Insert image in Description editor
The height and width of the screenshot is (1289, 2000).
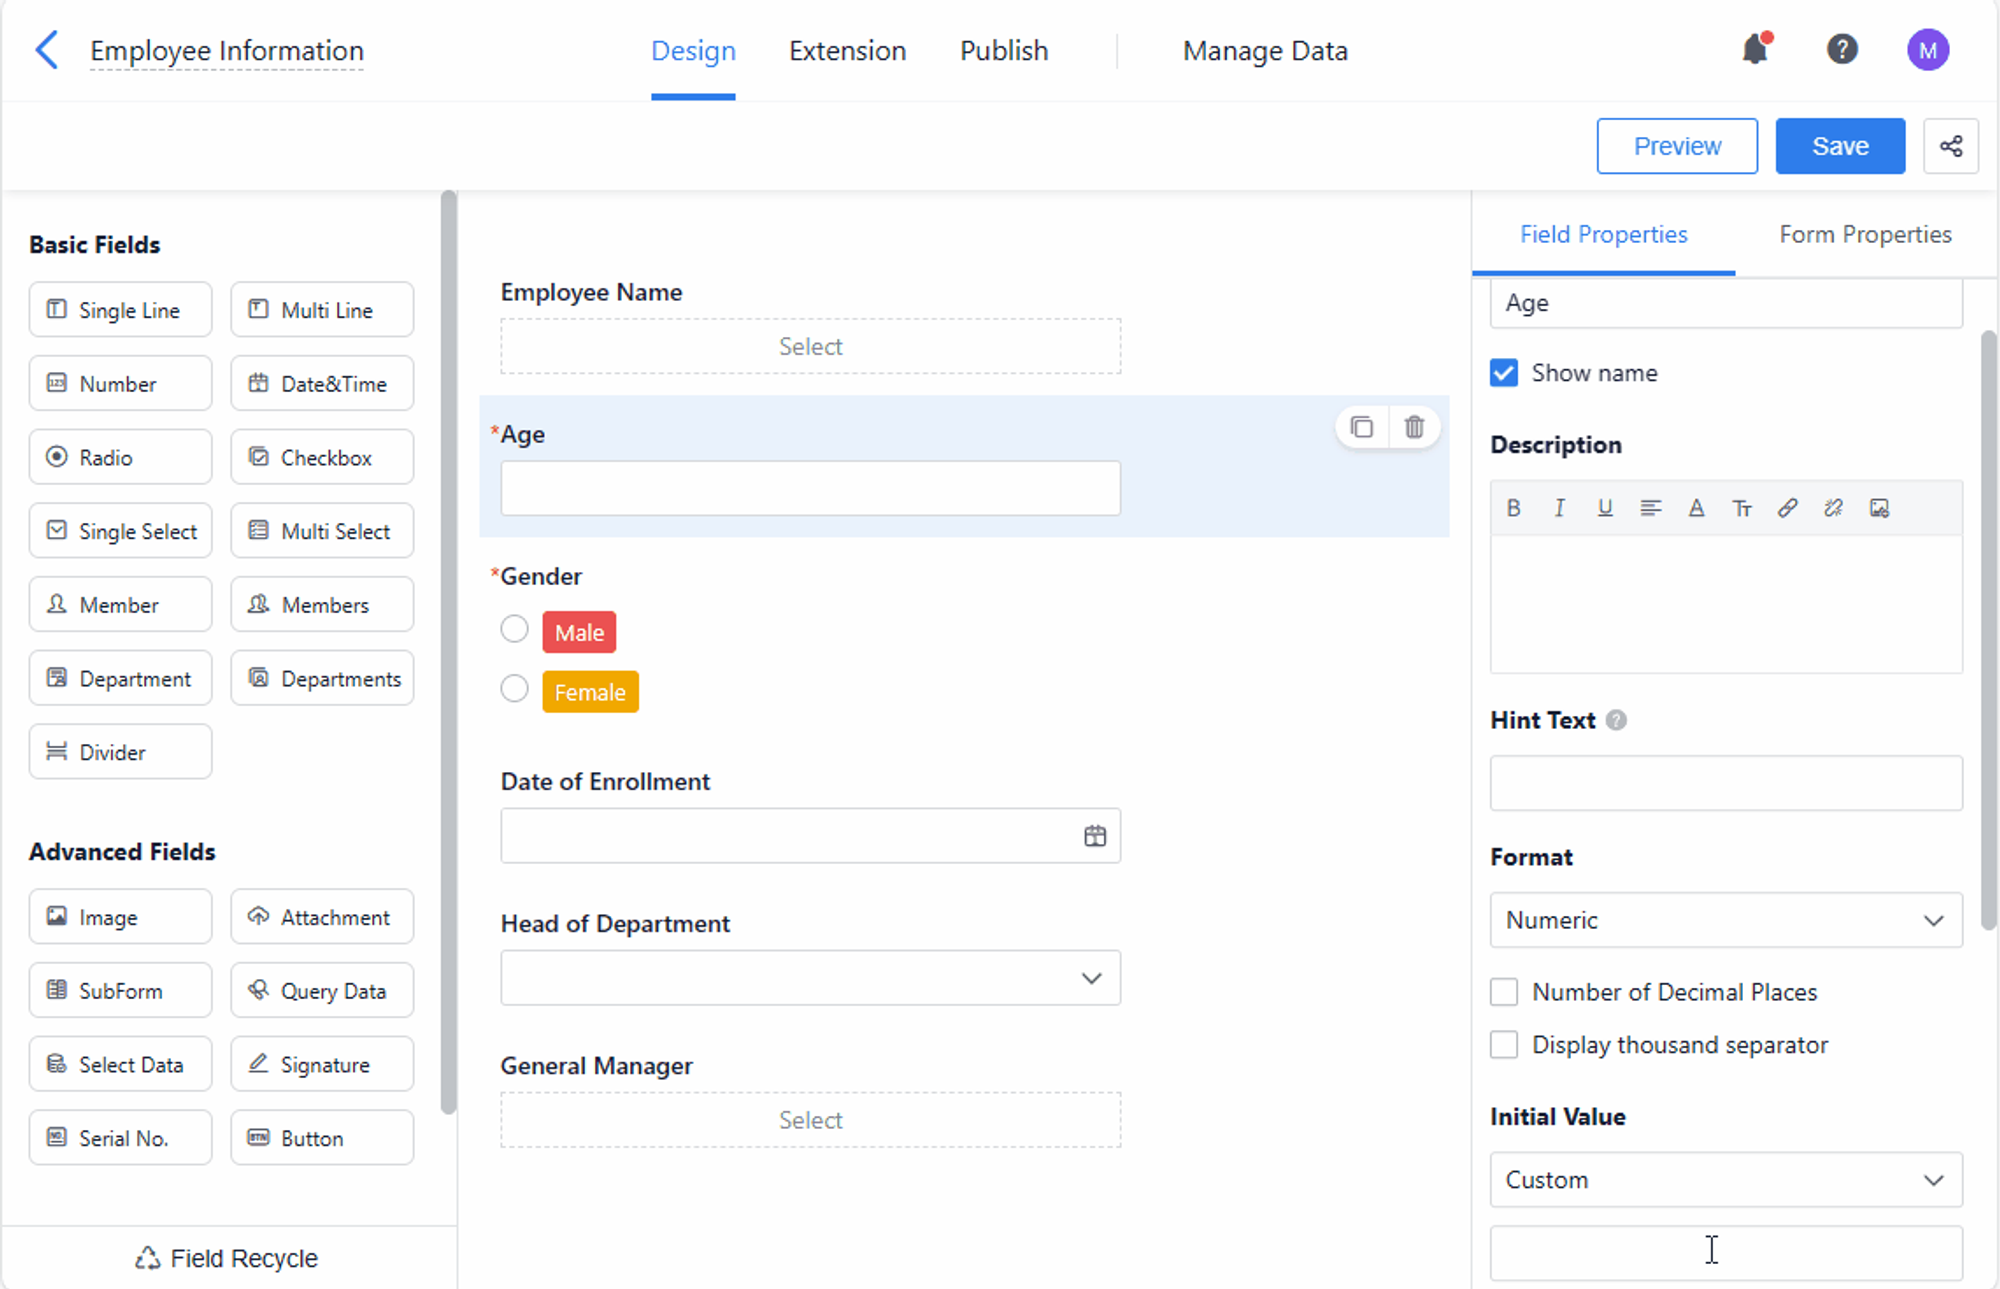[x=1879, y=508]
